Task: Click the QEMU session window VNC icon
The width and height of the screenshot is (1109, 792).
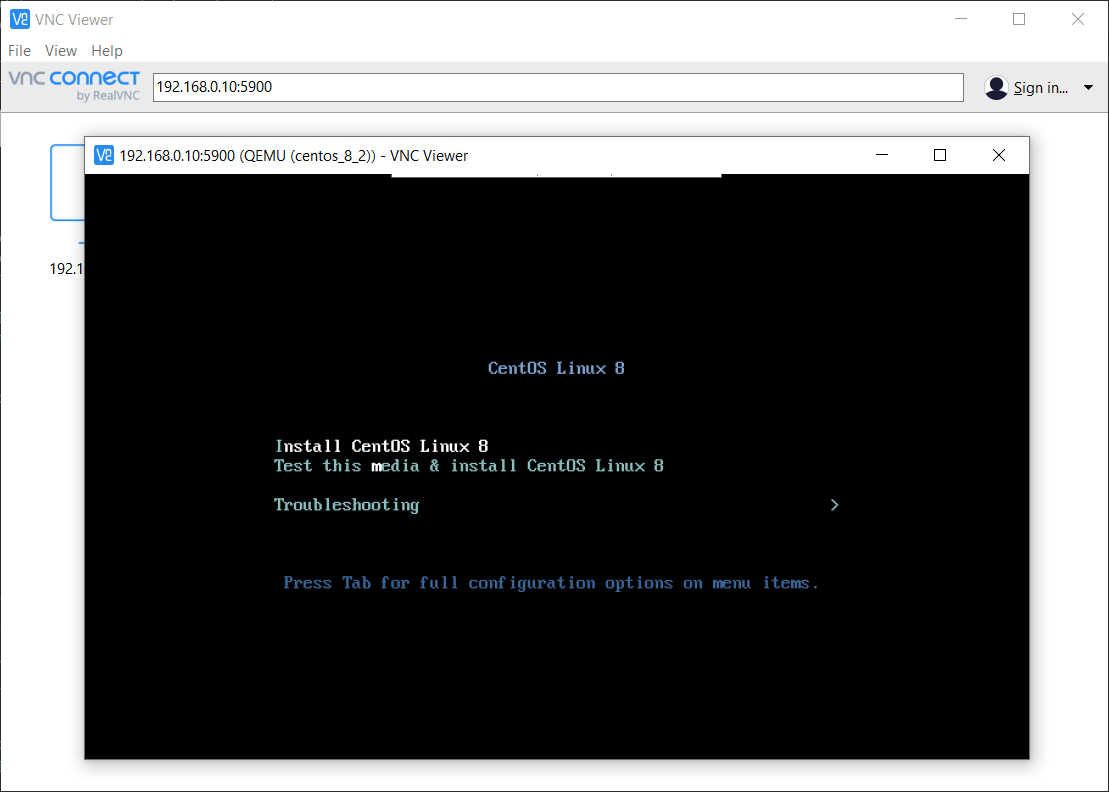Action: 104,155
